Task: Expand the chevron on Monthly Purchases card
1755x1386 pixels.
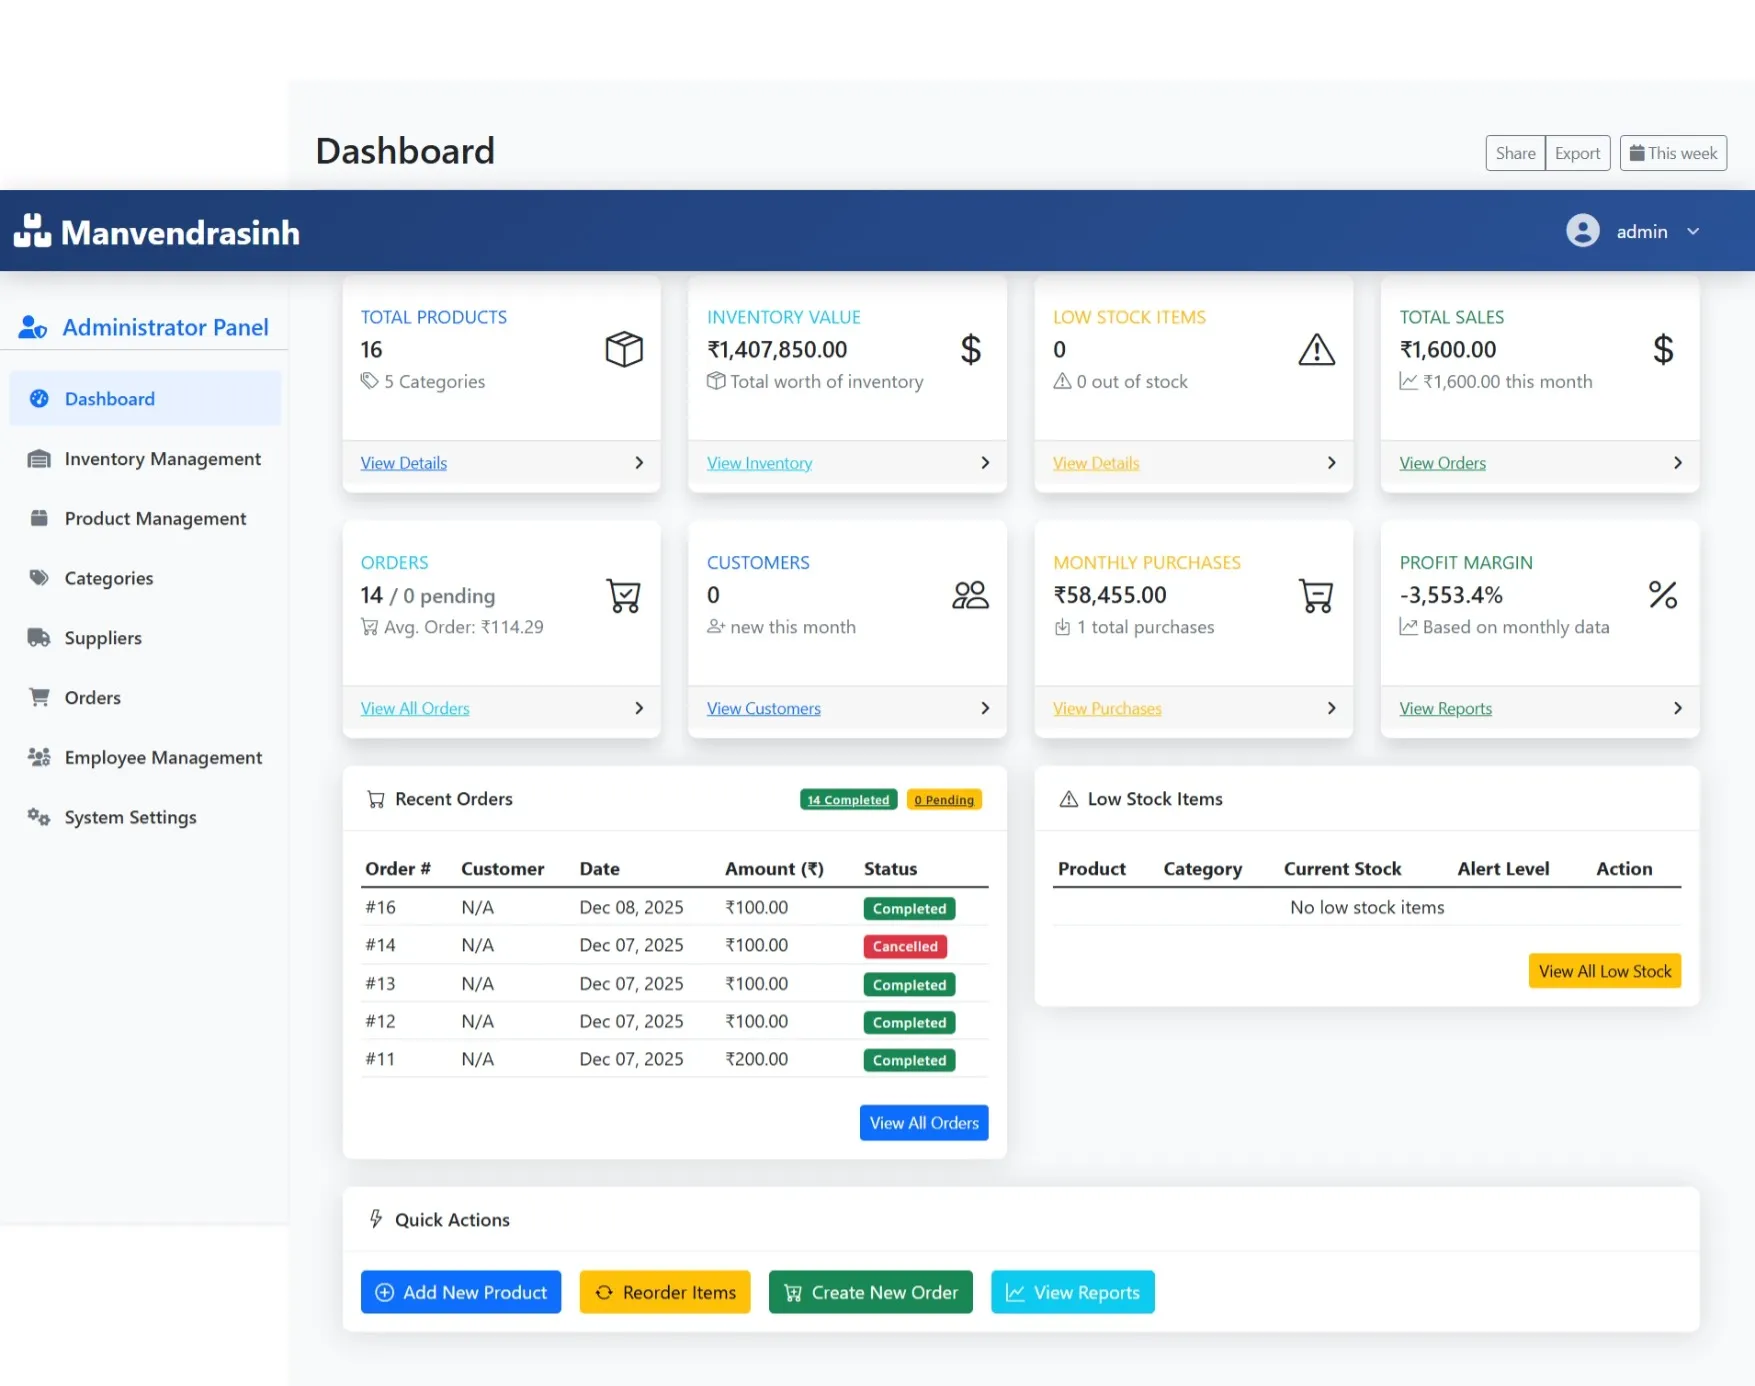Action: point(1331,707)
